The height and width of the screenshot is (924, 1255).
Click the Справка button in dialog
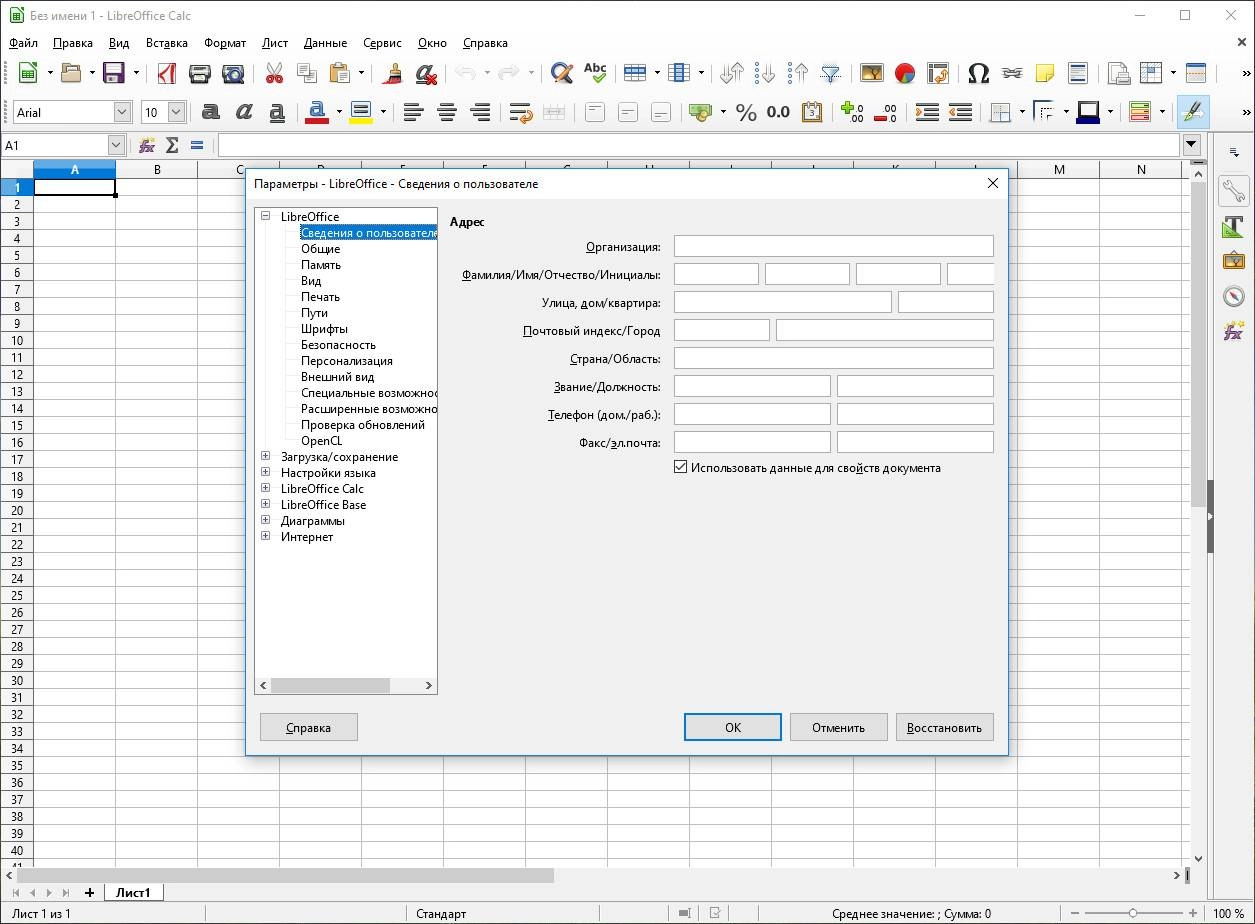[308, 727]
